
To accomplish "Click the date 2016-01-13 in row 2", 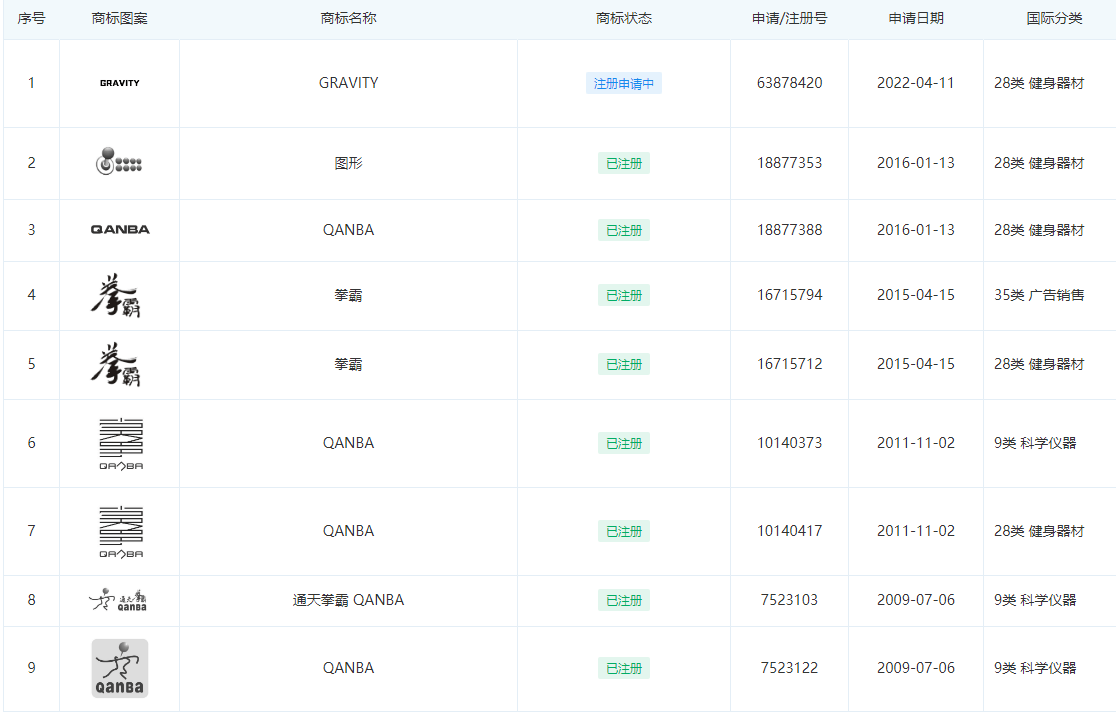I will click(916, 163).
